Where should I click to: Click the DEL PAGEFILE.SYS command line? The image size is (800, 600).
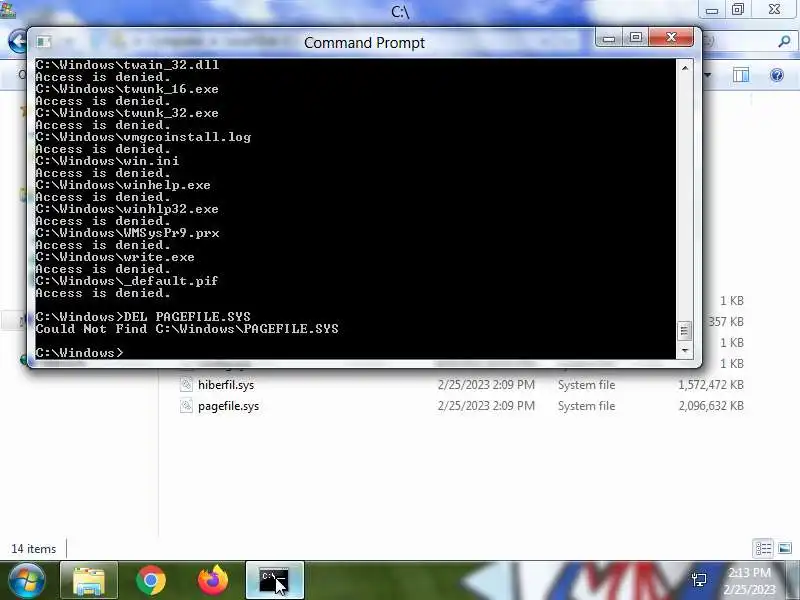coord(143,317)
